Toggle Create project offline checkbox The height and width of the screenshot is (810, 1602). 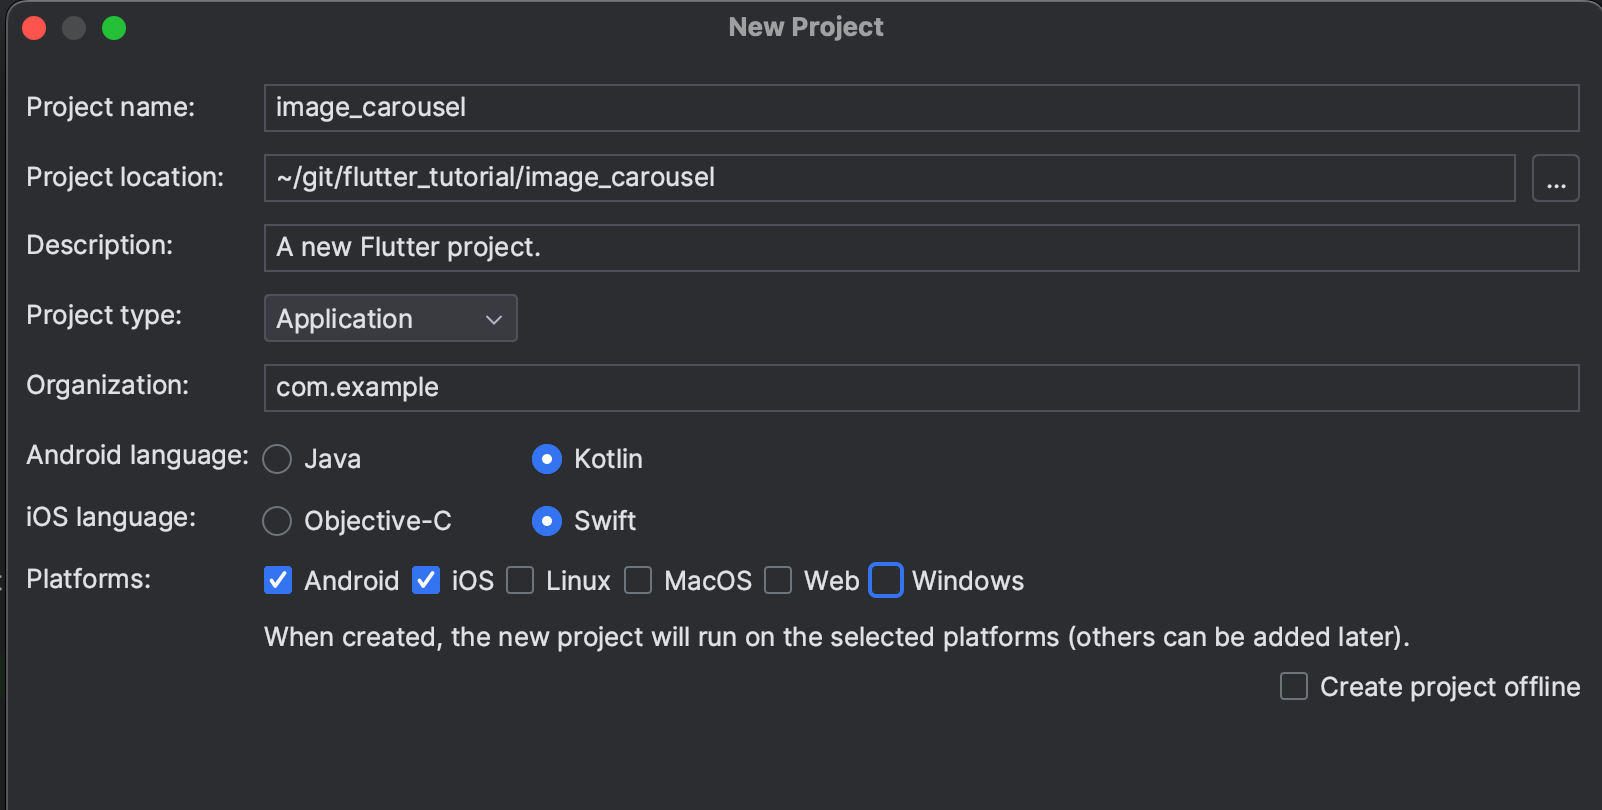pyautogui.click(x=1294, y=686)
